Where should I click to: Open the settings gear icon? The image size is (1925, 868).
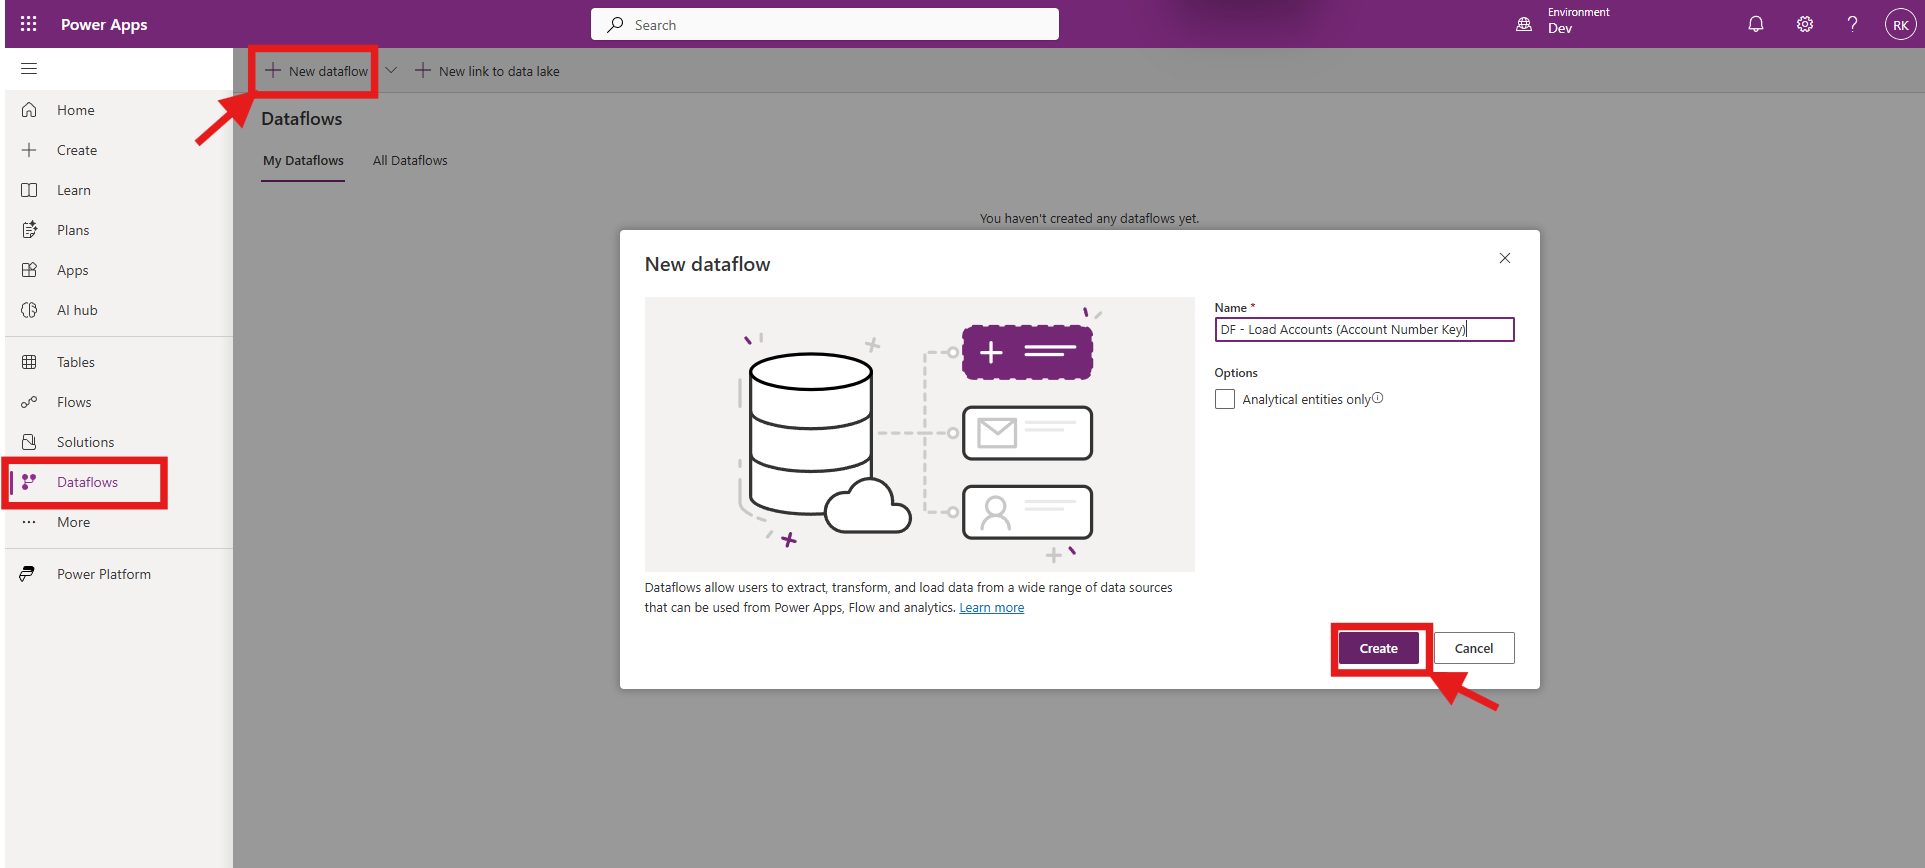point(1804,24)
